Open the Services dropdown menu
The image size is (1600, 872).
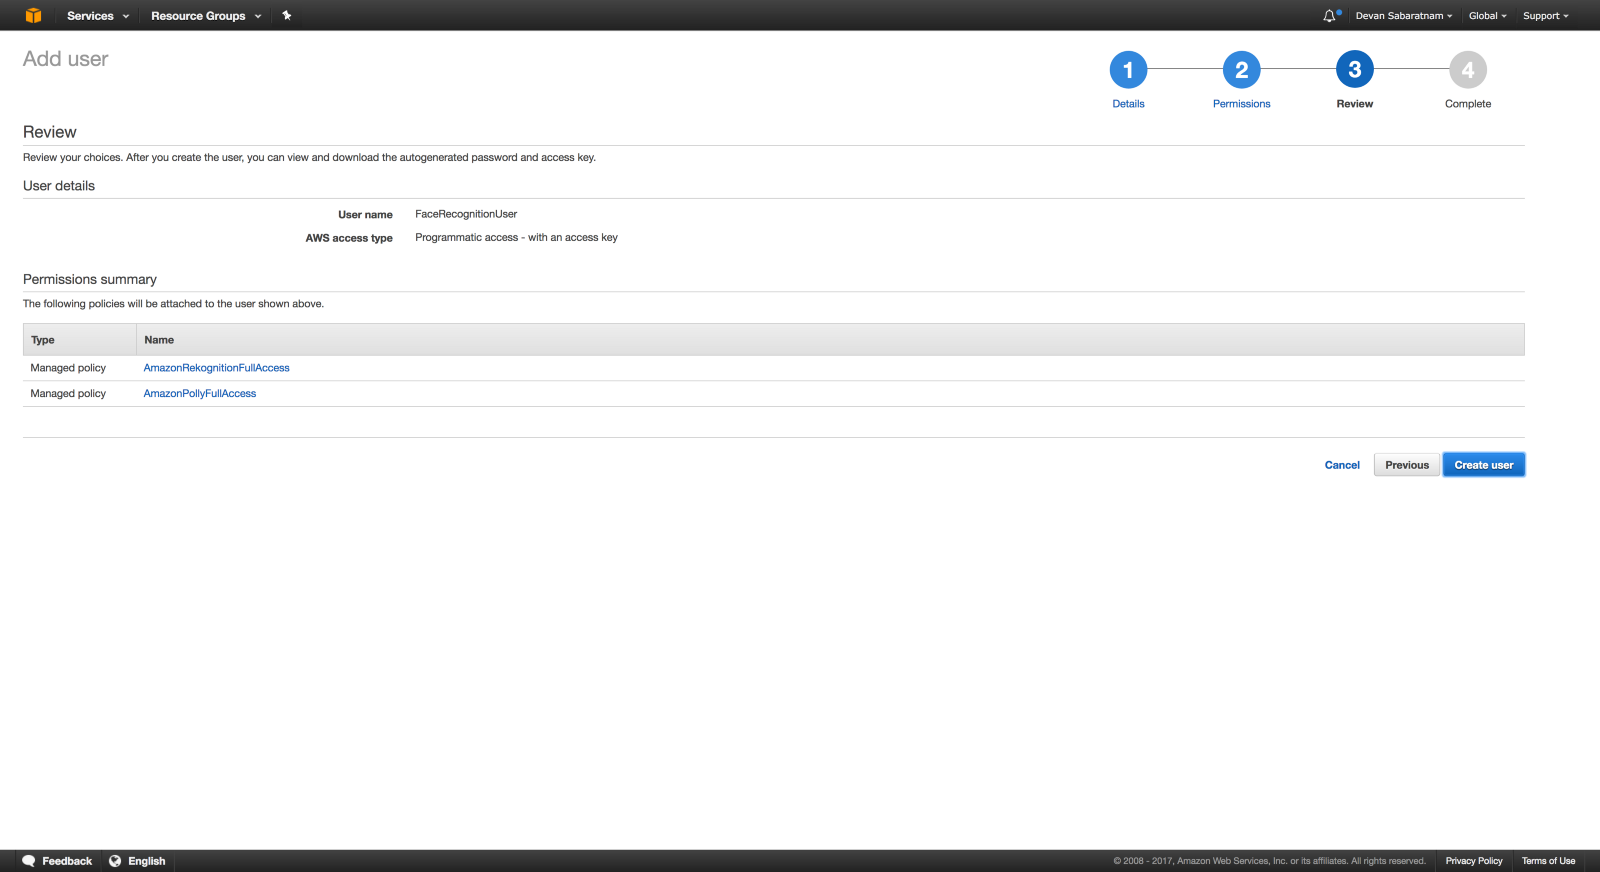click(x=98, y=16)
